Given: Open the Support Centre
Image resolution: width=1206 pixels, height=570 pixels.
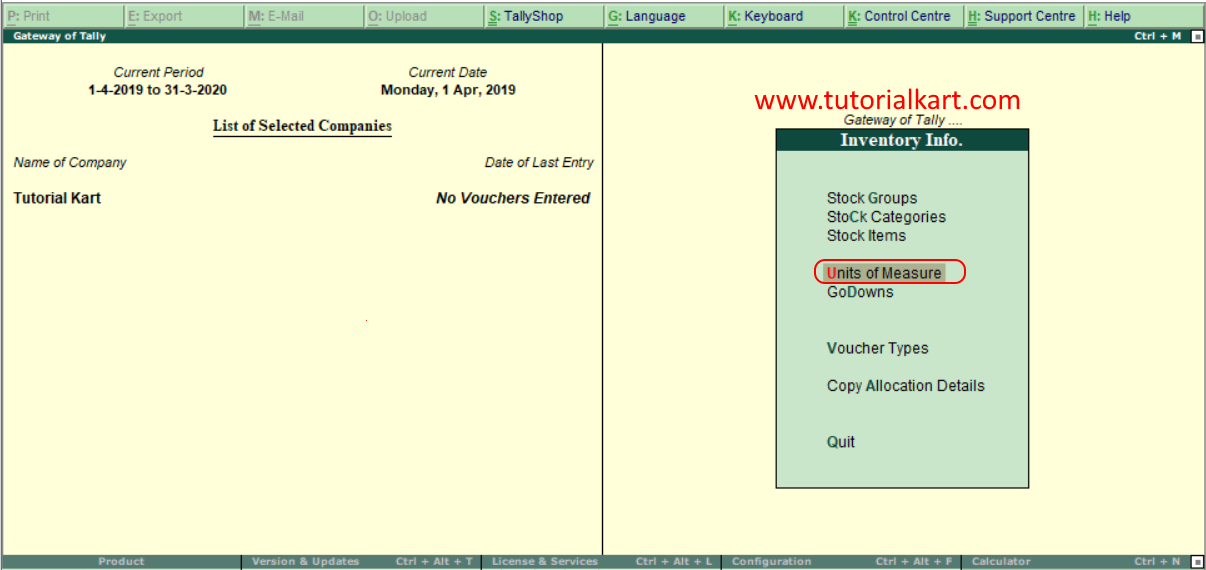Looking at the screenshot, I should [1024, 16].
